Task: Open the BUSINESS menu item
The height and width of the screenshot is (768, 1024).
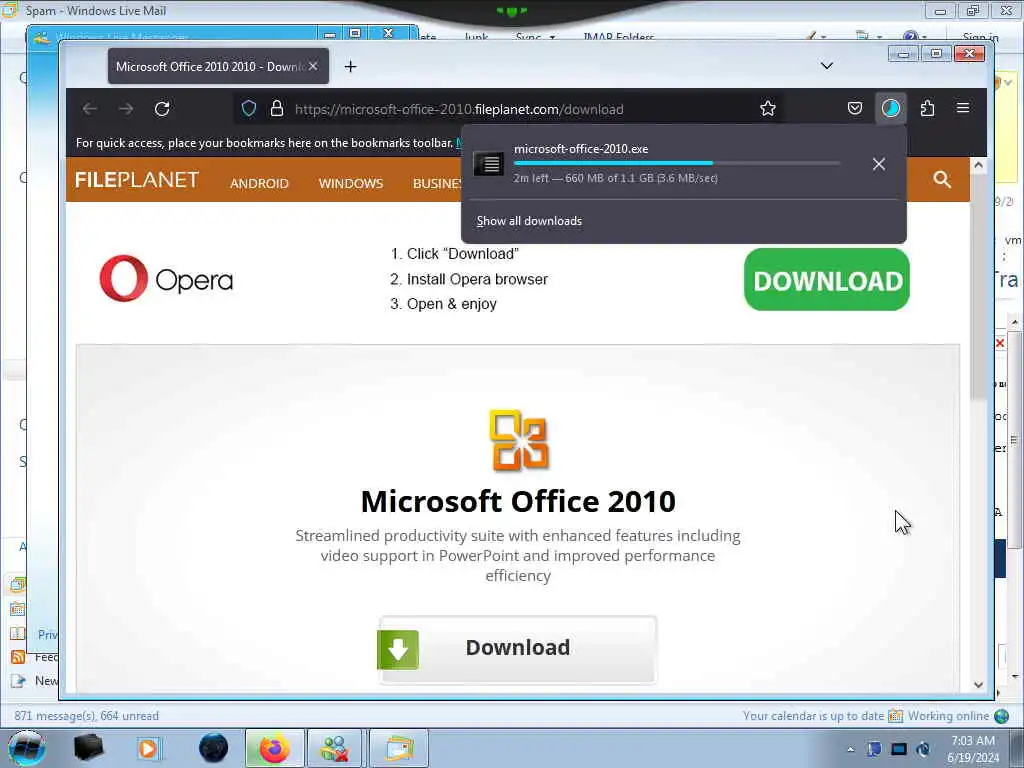Action: [x=437, y=184]
